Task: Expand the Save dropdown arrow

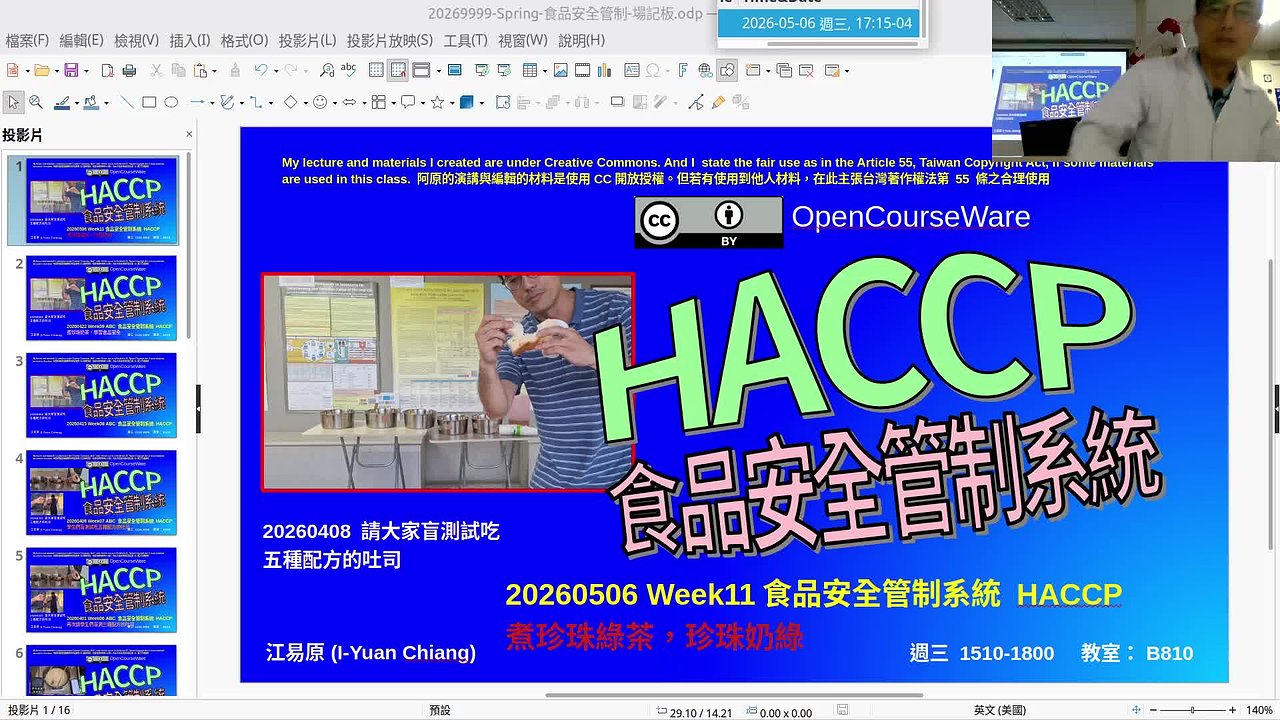Action: (86, 71)
